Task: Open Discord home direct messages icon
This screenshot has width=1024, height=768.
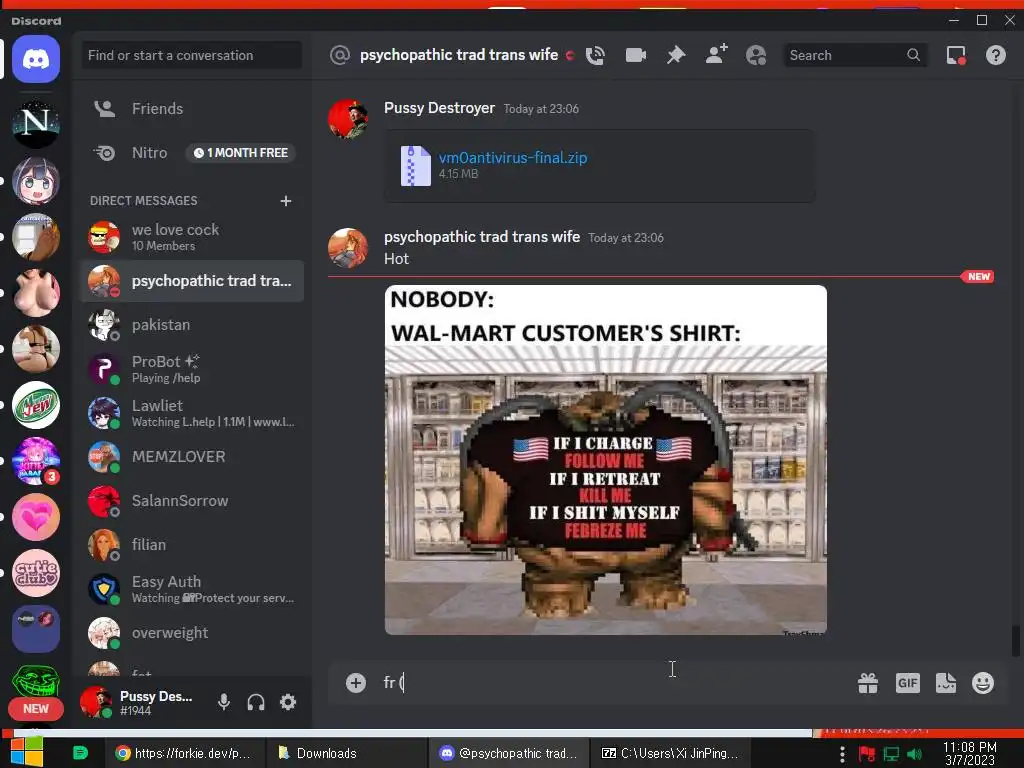Action: [36, 59]
